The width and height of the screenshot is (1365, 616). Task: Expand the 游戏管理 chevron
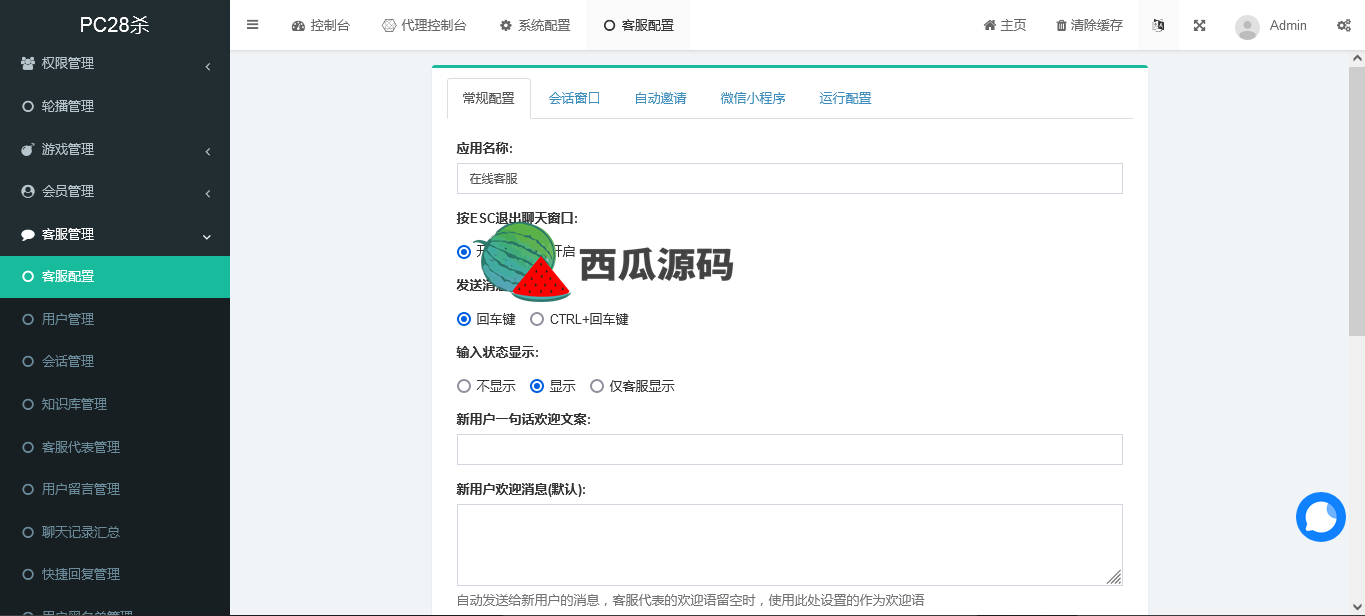click(x=208, y=151)
